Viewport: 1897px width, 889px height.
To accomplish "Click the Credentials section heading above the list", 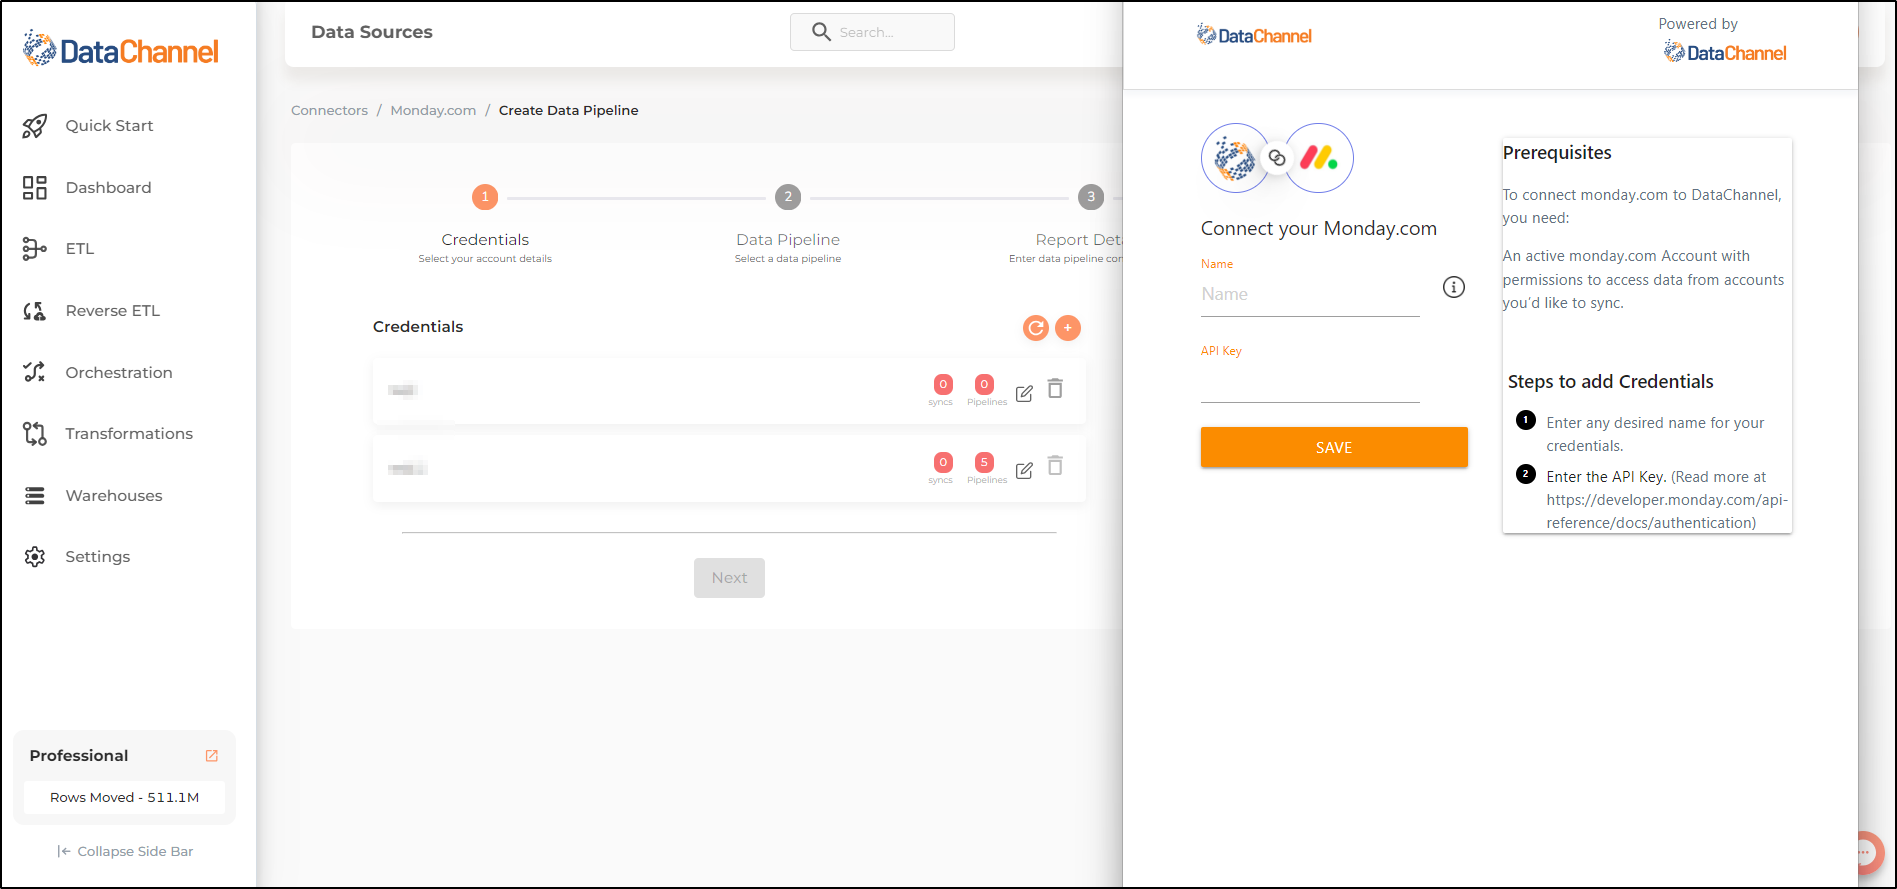I will [x=418, y=327].
